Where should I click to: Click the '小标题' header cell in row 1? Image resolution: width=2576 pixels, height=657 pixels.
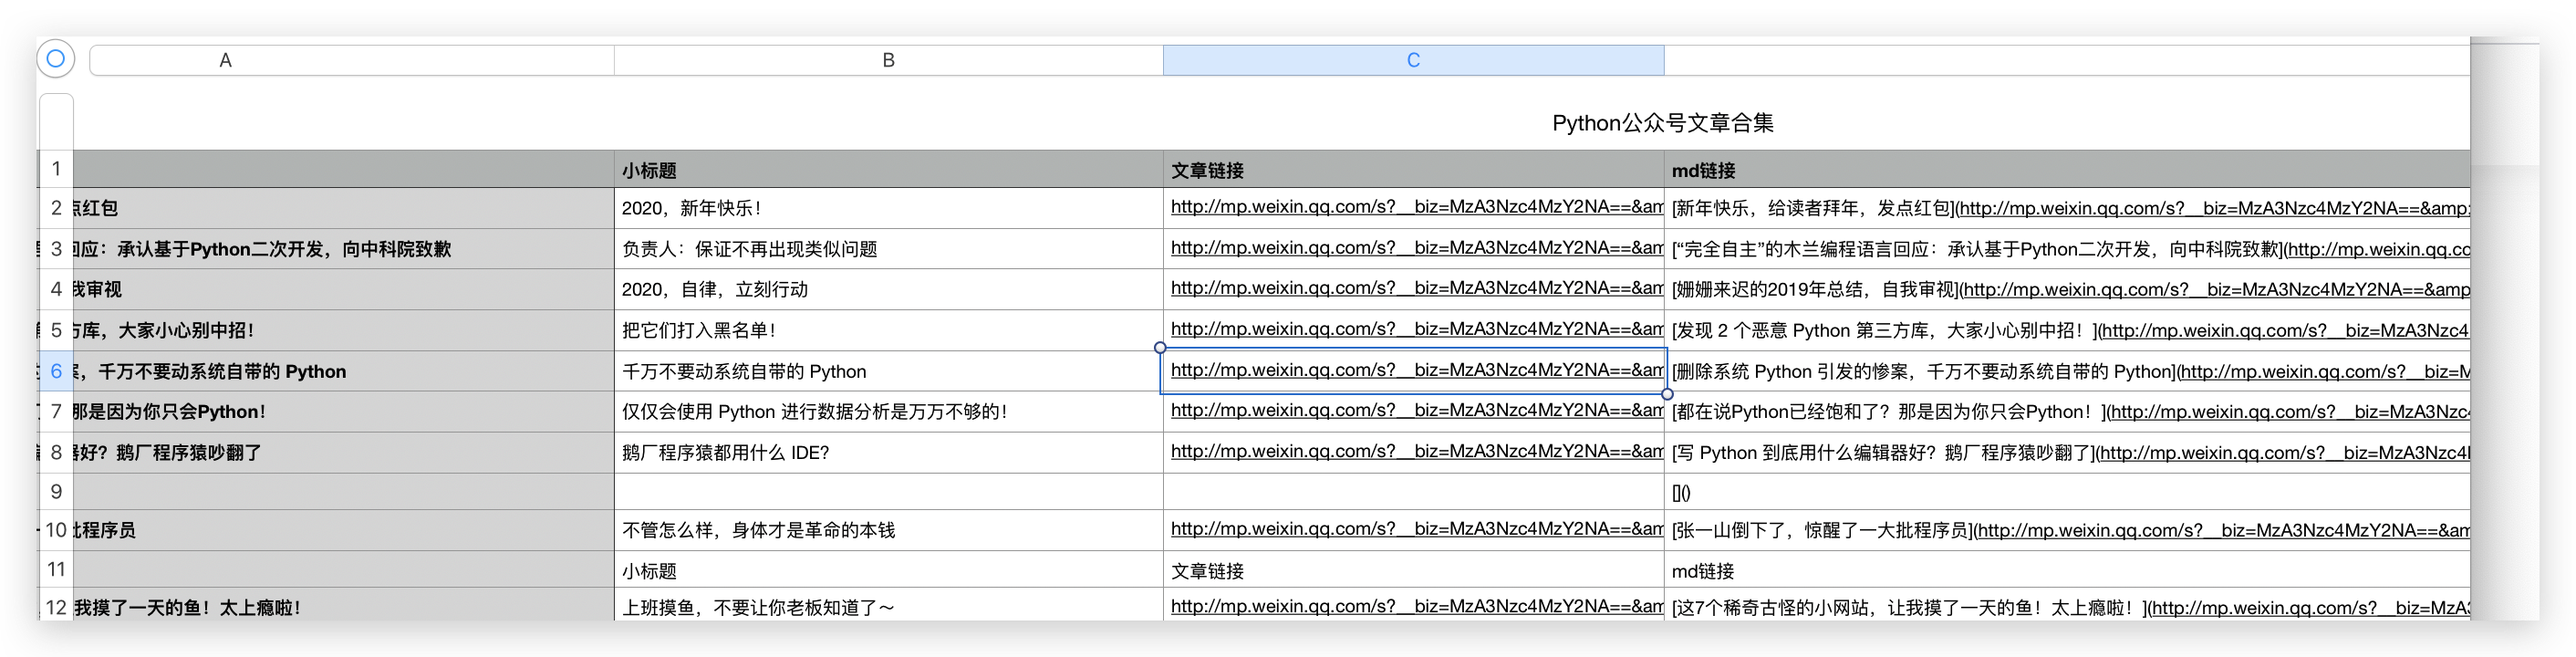point(650,171)
